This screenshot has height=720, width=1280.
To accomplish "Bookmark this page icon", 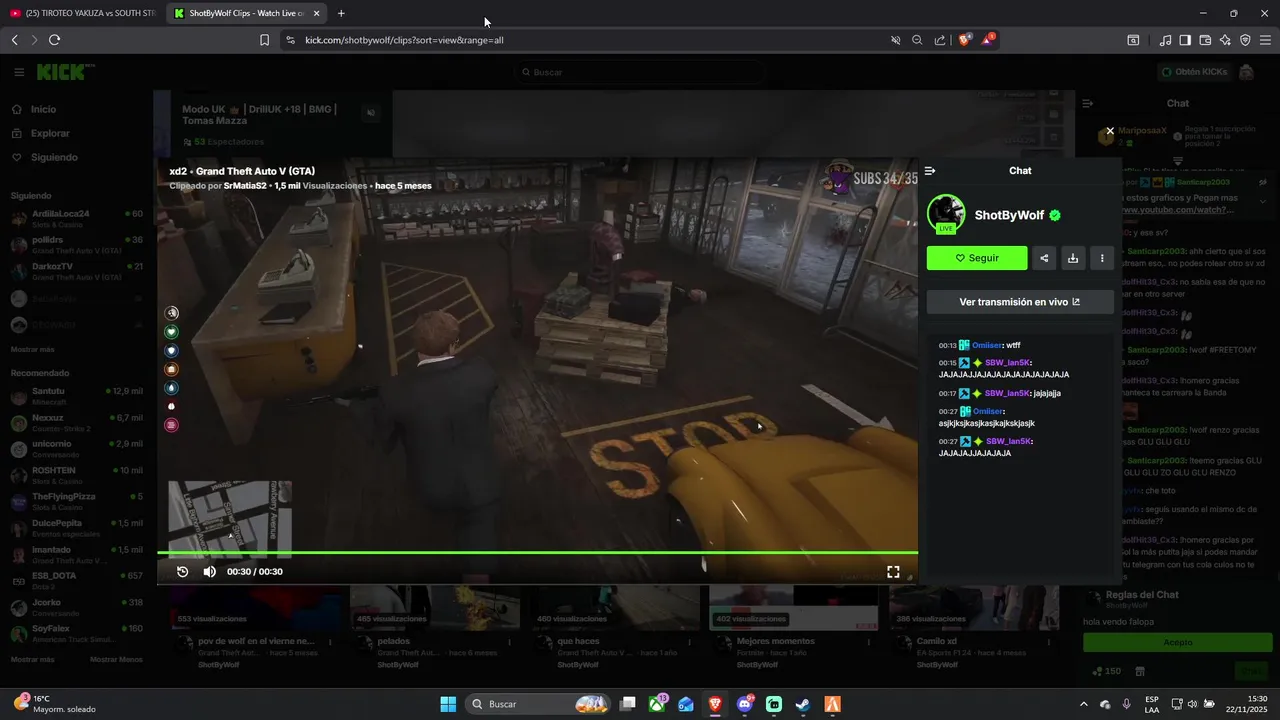I will coord(264,40).
